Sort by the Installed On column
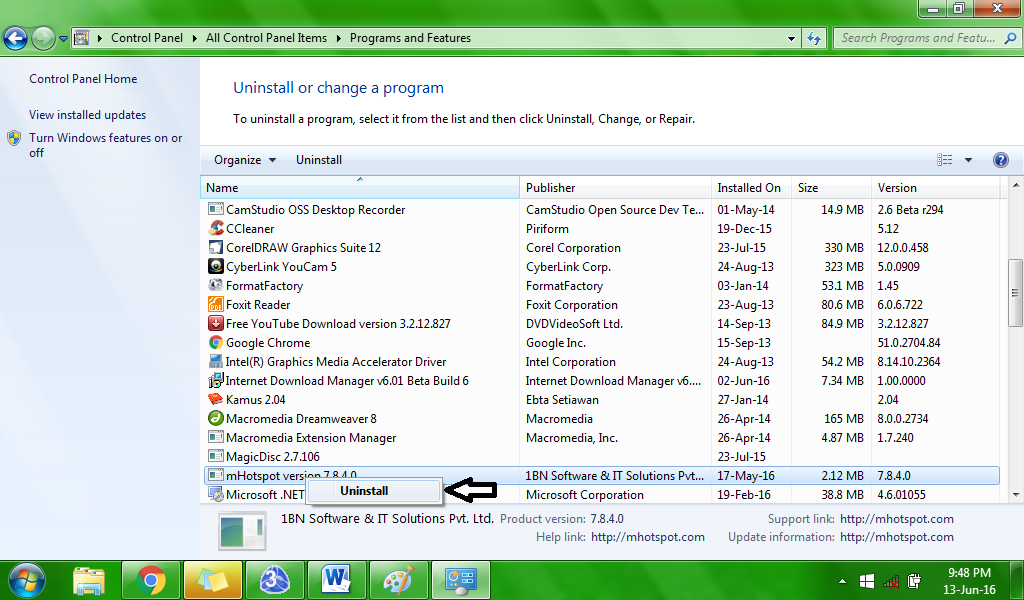Screen dimensions: 1024x600 751,187
